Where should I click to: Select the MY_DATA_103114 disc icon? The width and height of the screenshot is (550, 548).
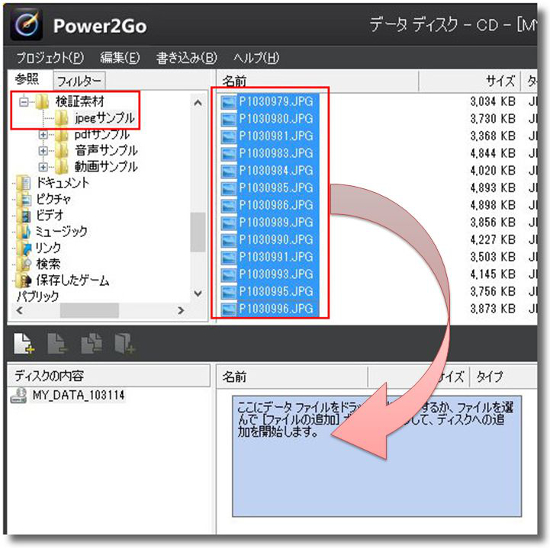point(19,395)
